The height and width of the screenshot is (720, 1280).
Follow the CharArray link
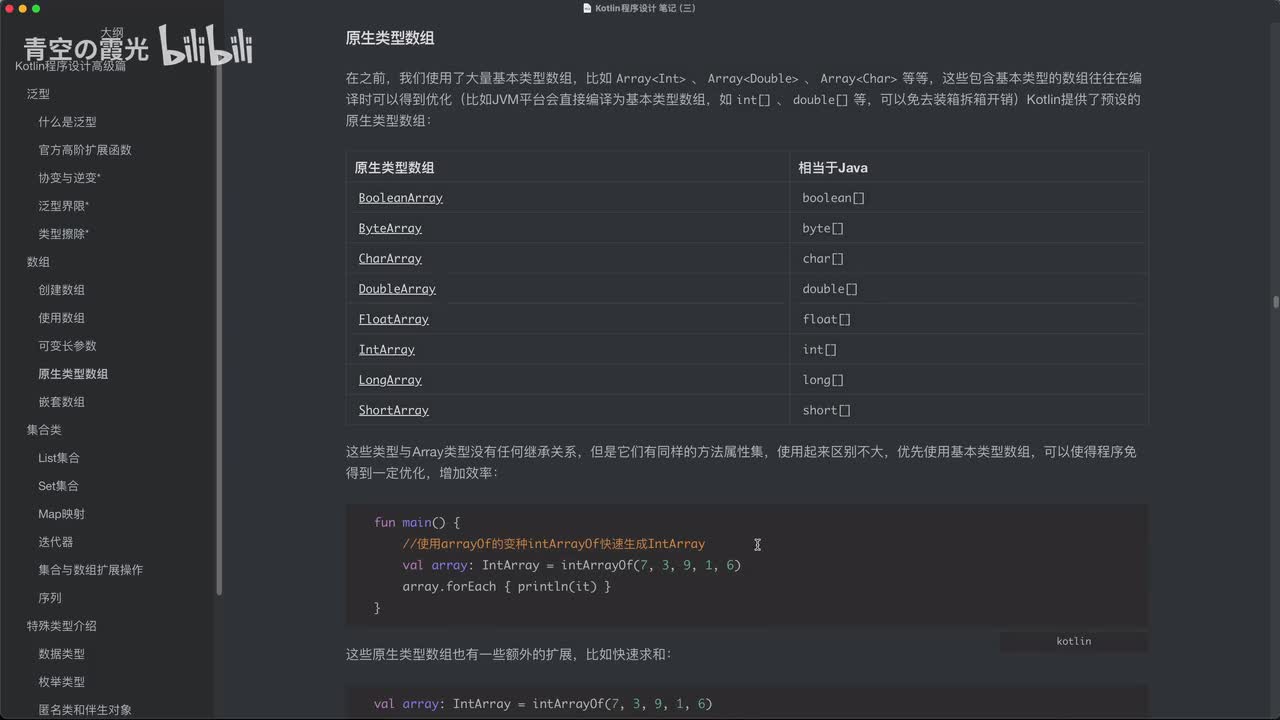390,258
